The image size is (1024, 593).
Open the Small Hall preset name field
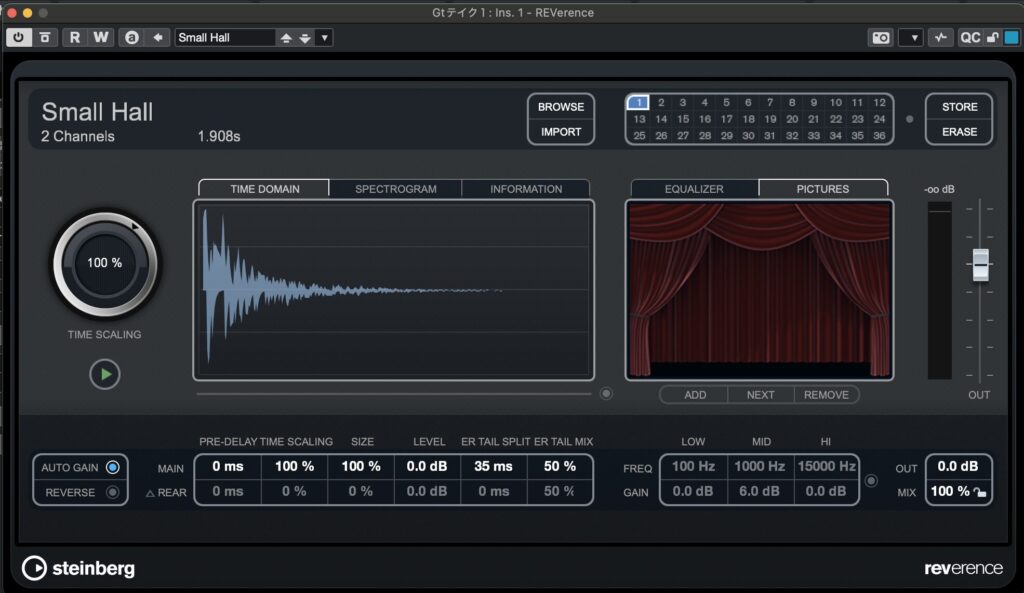224,38
